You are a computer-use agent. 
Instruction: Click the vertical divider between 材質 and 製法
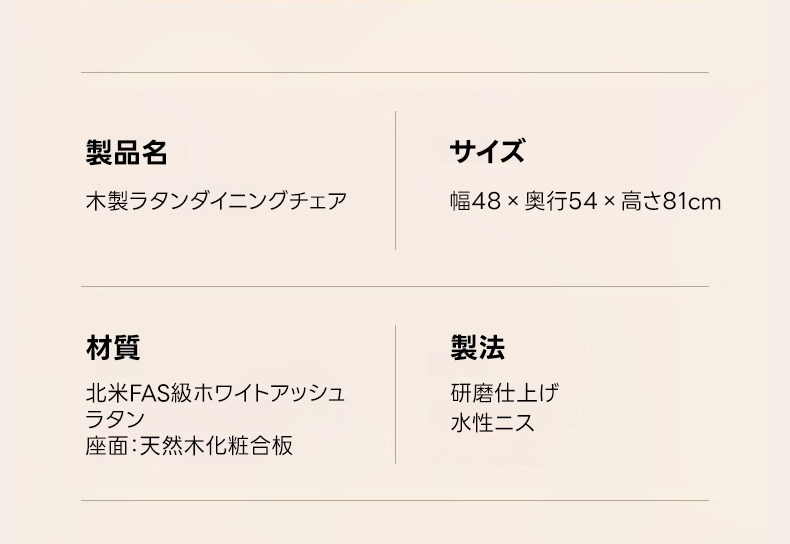395,394
